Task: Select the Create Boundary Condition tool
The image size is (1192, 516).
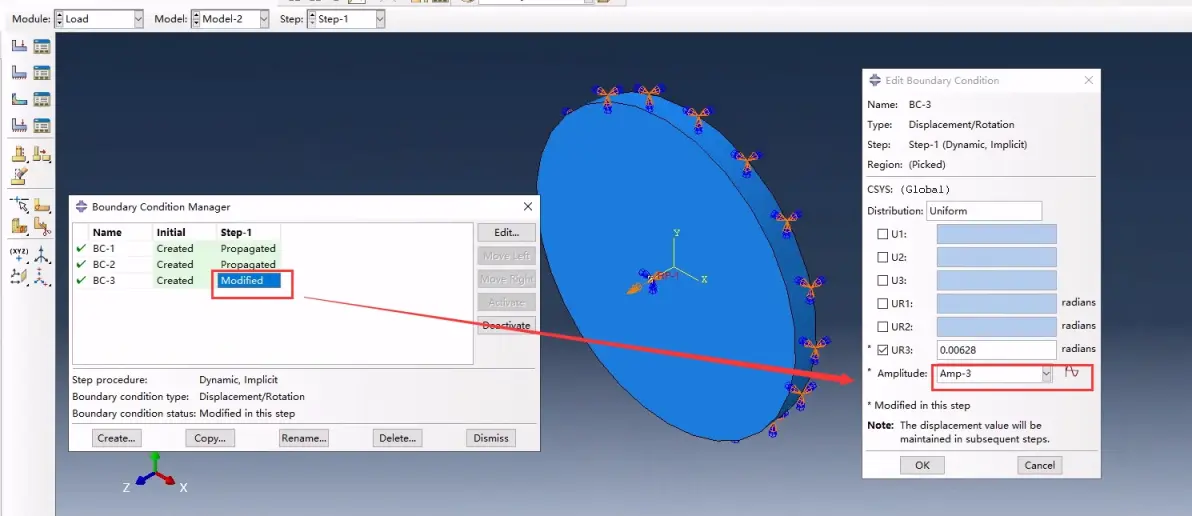Action: tap(19, 73)
